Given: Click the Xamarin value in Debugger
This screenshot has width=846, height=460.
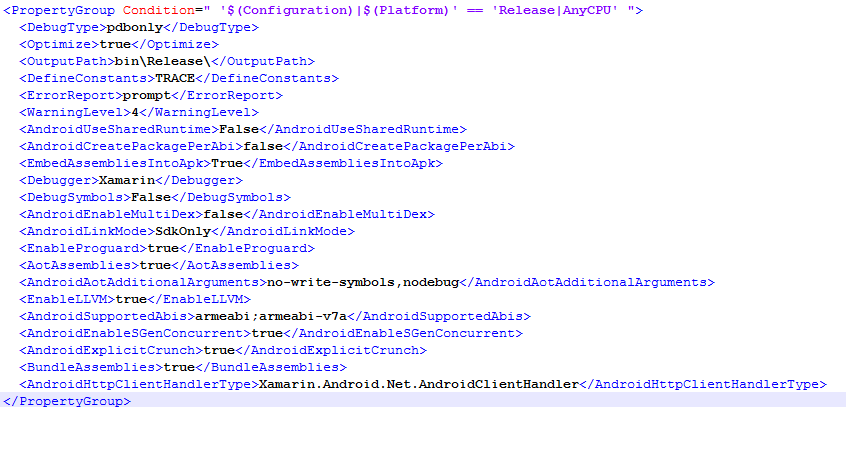Looking at the screenshot, I should (x=127, y=180).
